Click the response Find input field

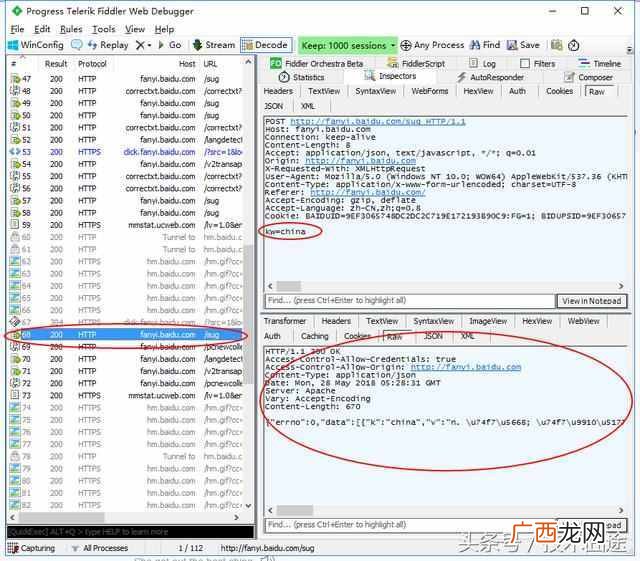coord(410,525)
